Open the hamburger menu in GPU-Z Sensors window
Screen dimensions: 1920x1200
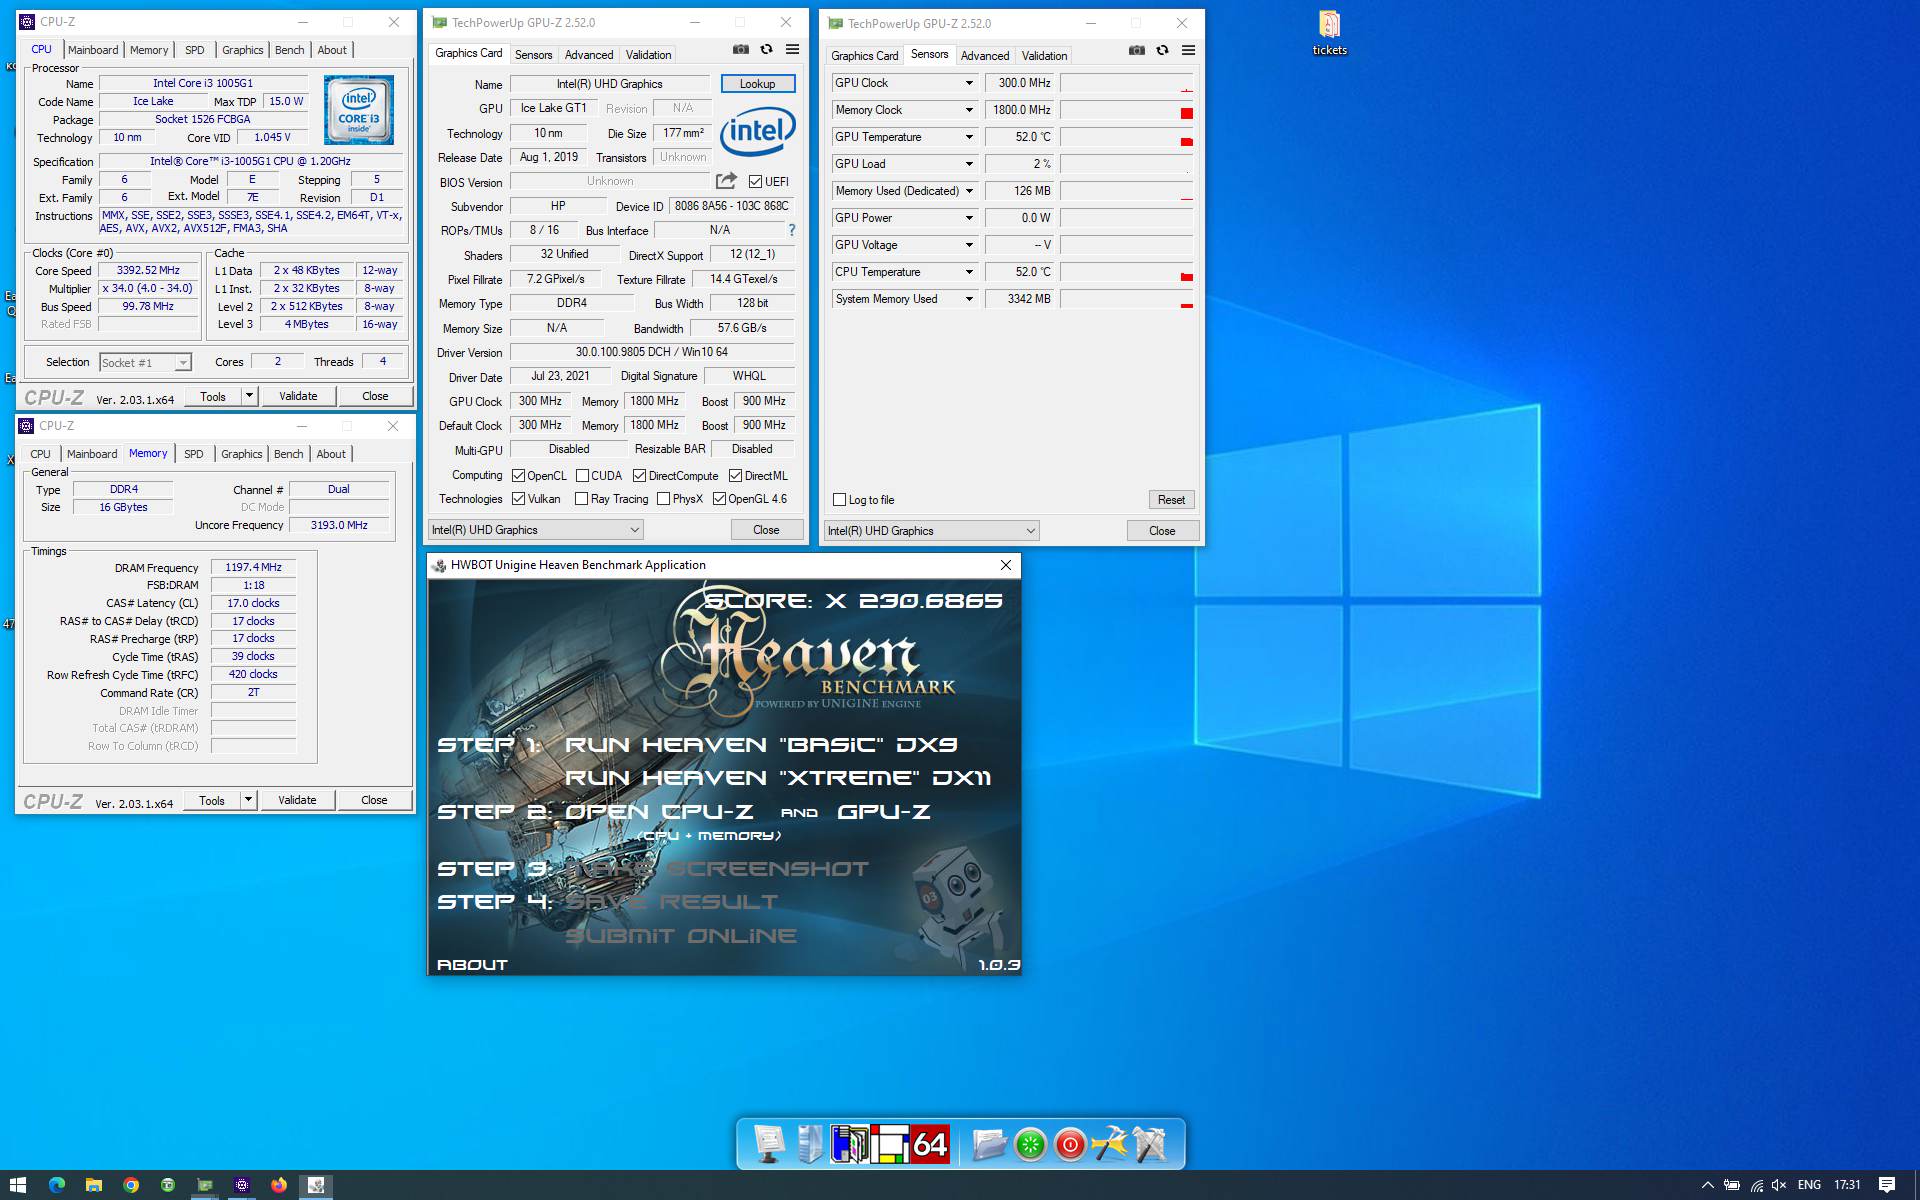[1188, 50]
